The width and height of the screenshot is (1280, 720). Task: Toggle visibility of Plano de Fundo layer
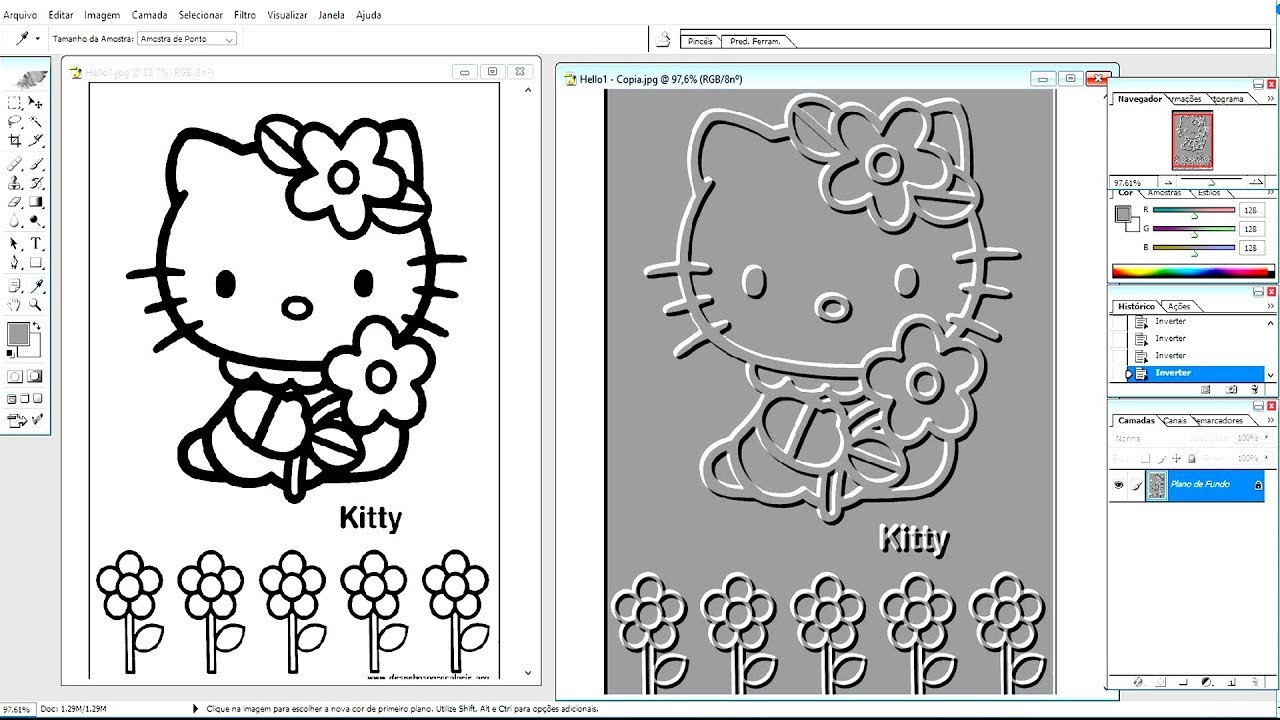click(1119, 485)
